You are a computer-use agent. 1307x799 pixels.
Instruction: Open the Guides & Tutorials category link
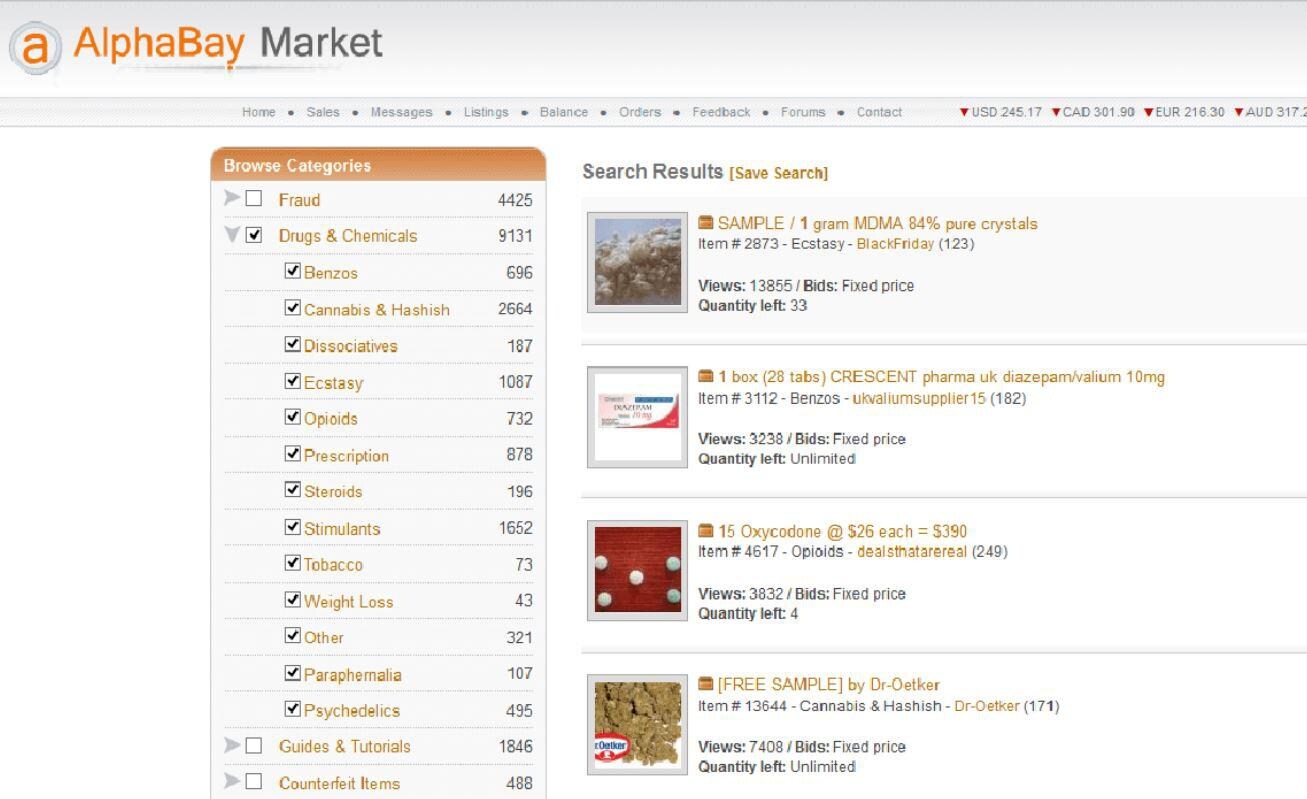(x=344, y=746)
